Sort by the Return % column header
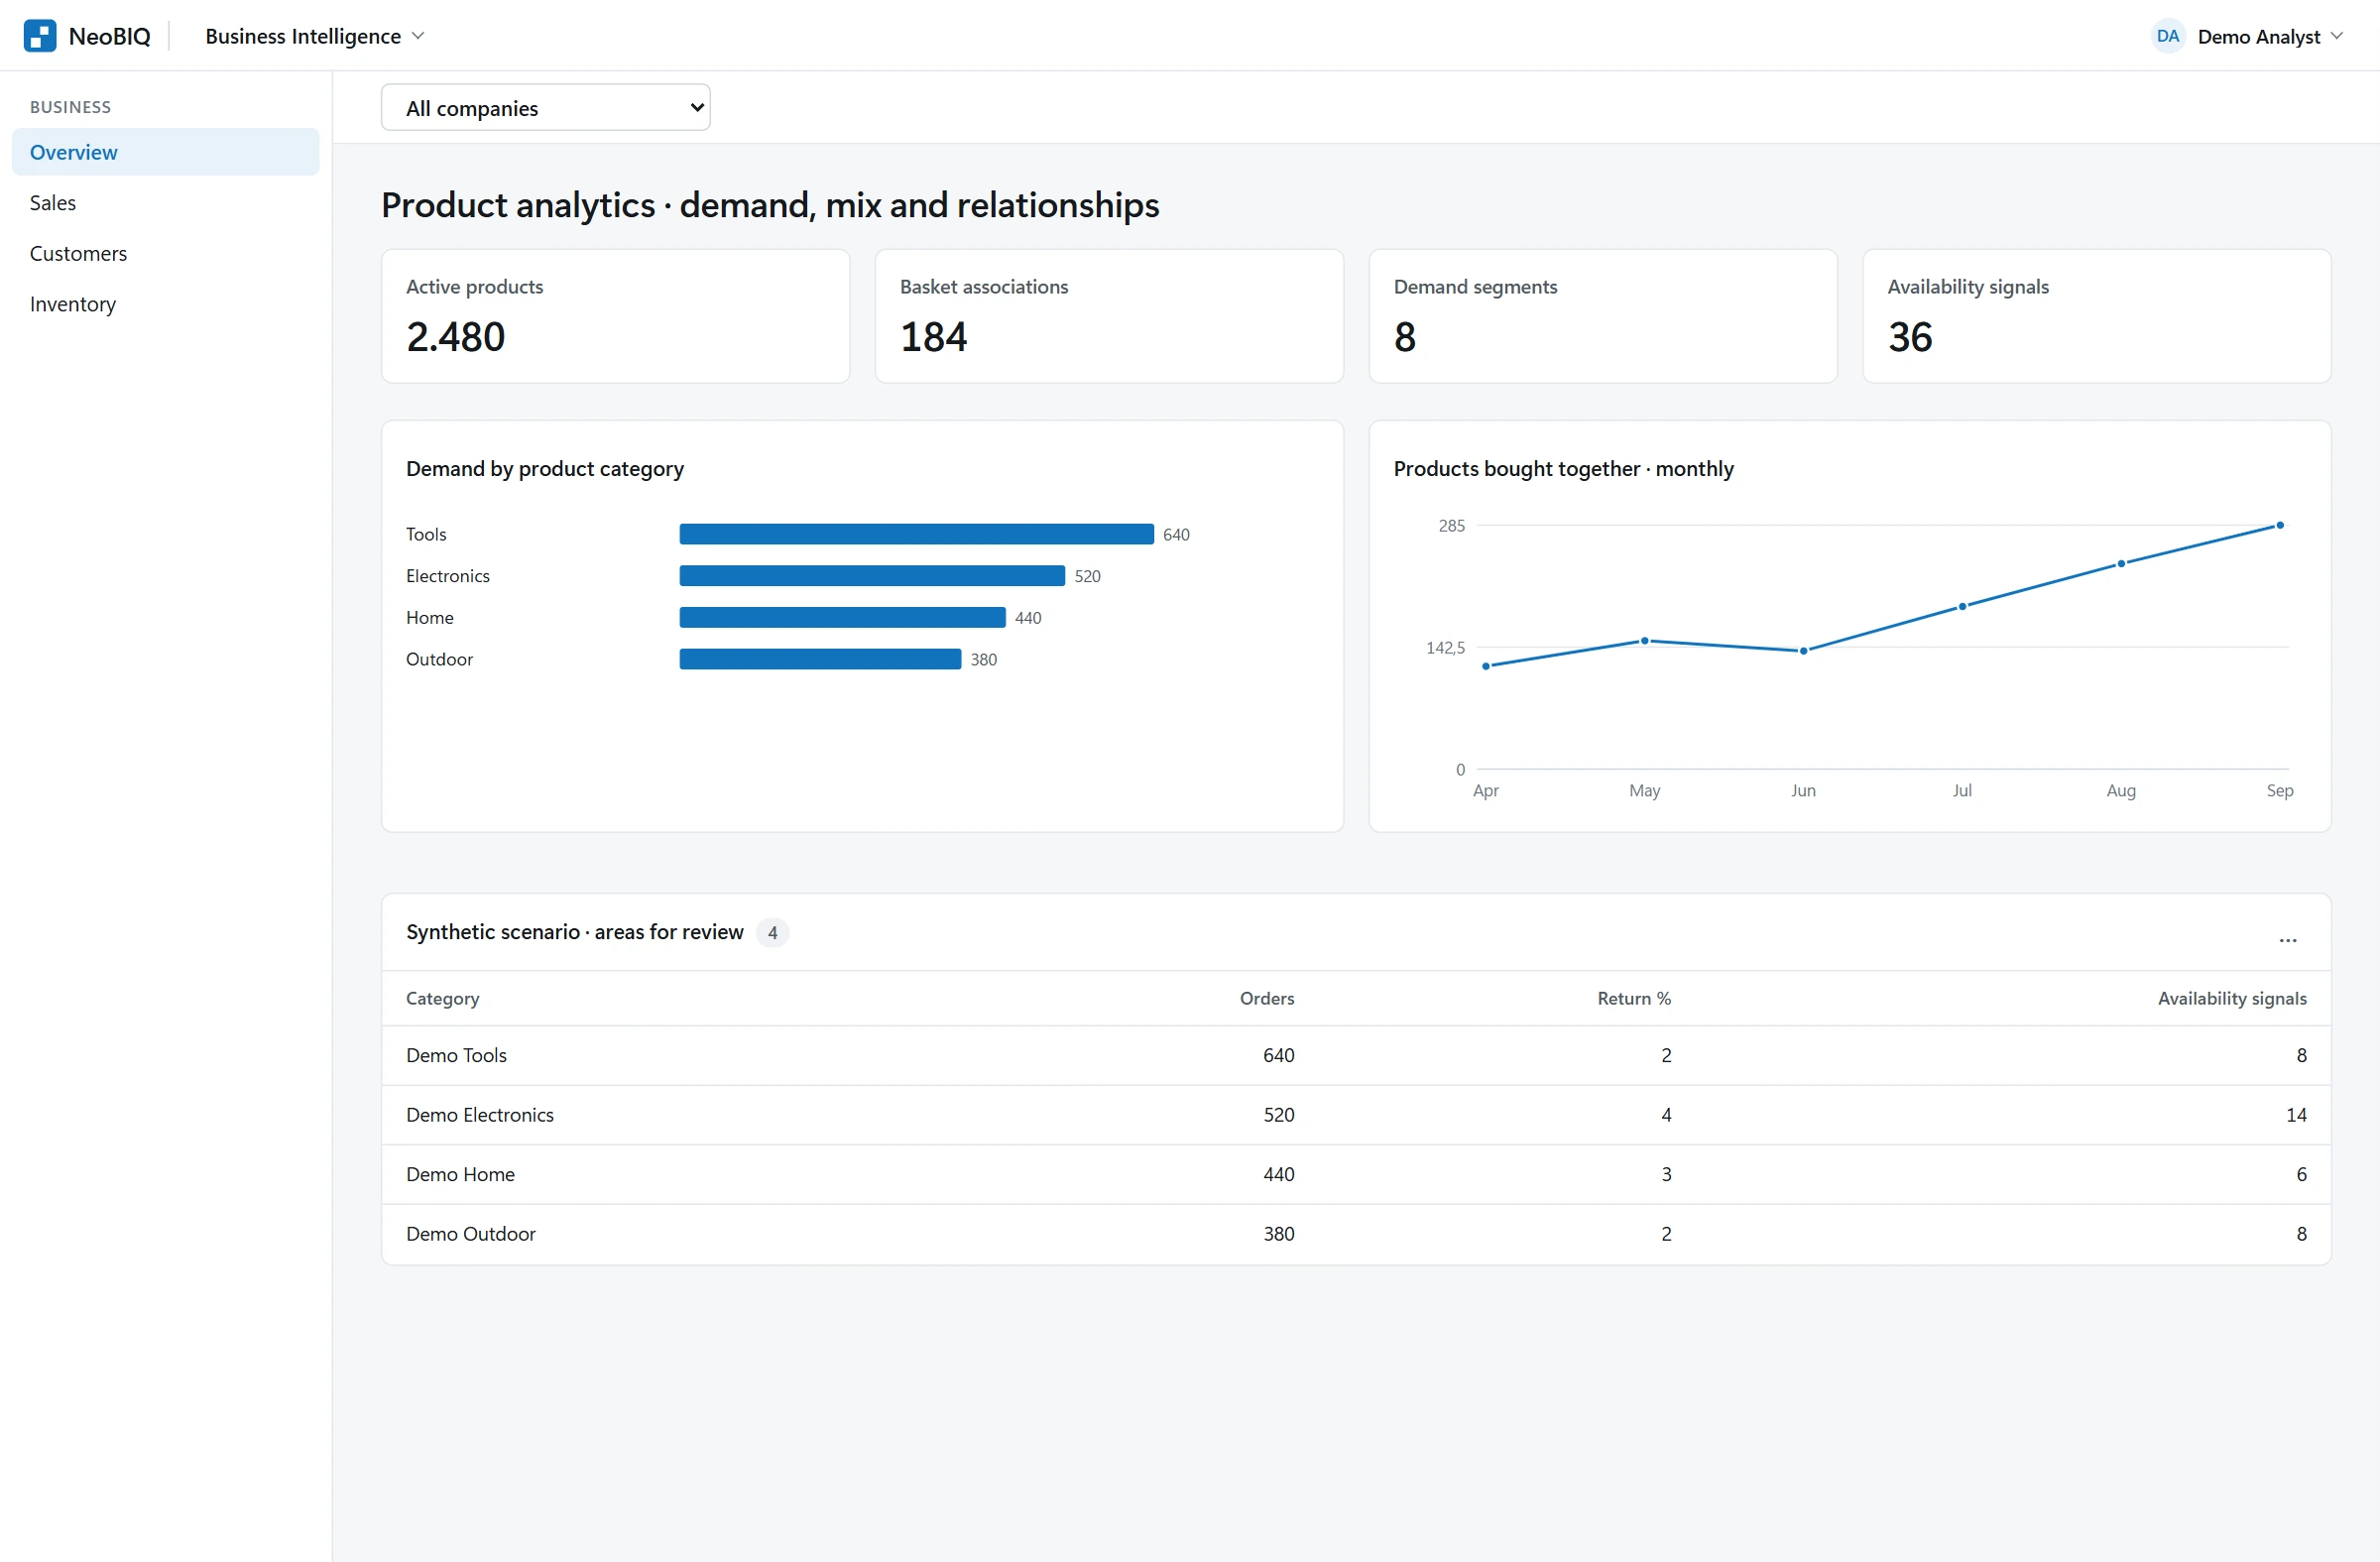The width and height of the screenshot is (2380, 1562). (x=1634, y=998)
